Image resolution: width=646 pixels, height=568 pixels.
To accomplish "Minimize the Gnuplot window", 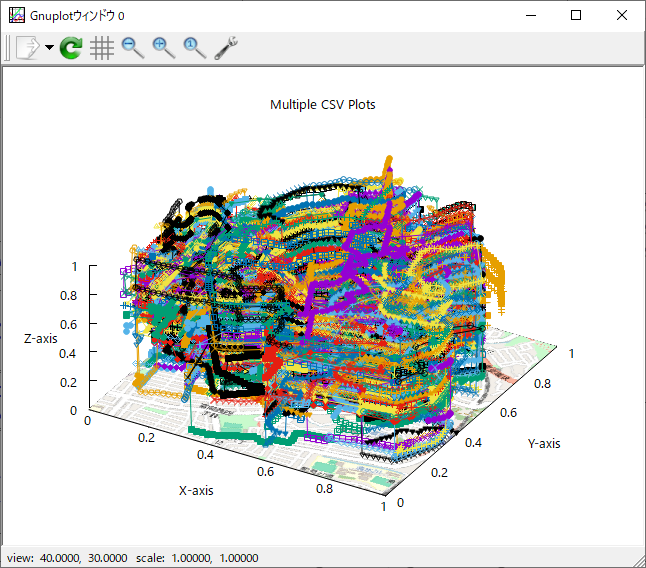I will click(530, 15).
